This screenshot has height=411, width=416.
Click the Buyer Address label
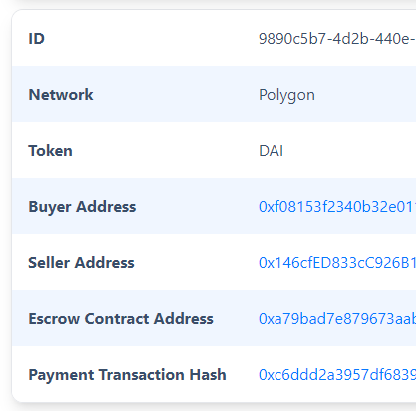(x=82, y=207)
